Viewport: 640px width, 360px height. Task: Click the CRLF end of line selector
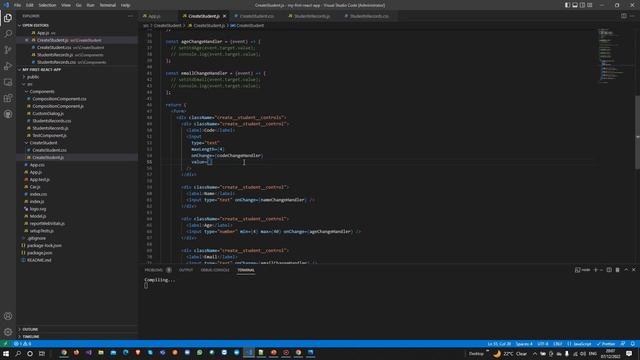click(x=558, y=344)
